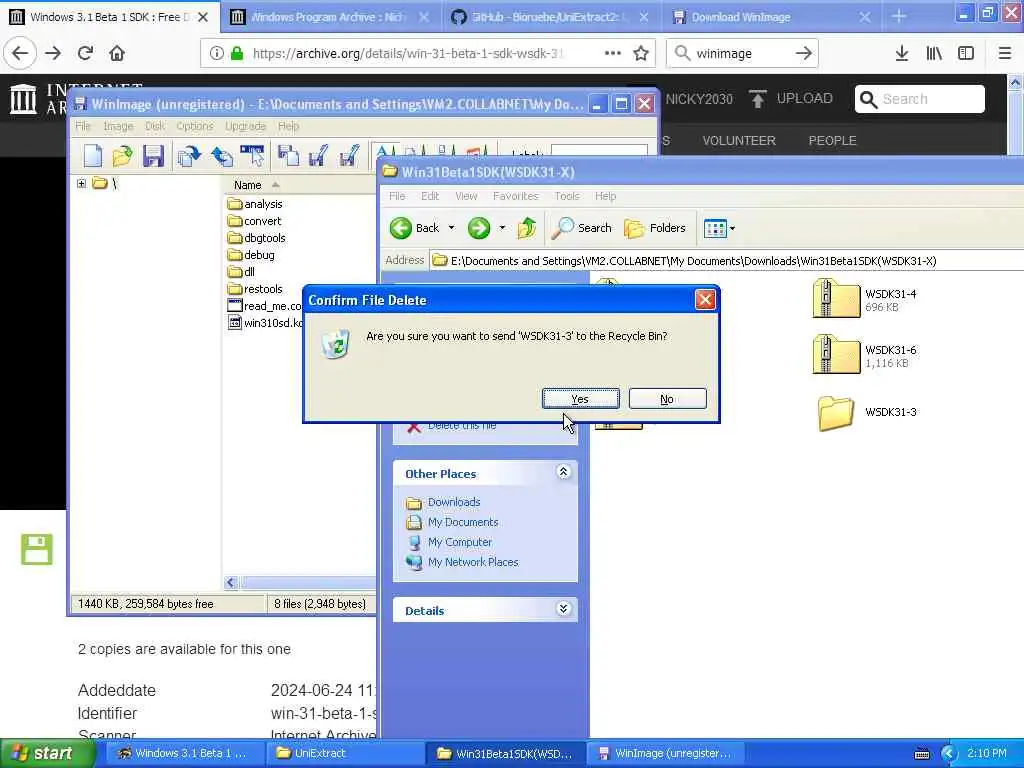
Task: Open the Firefox library icon
Action: (934, 53)
